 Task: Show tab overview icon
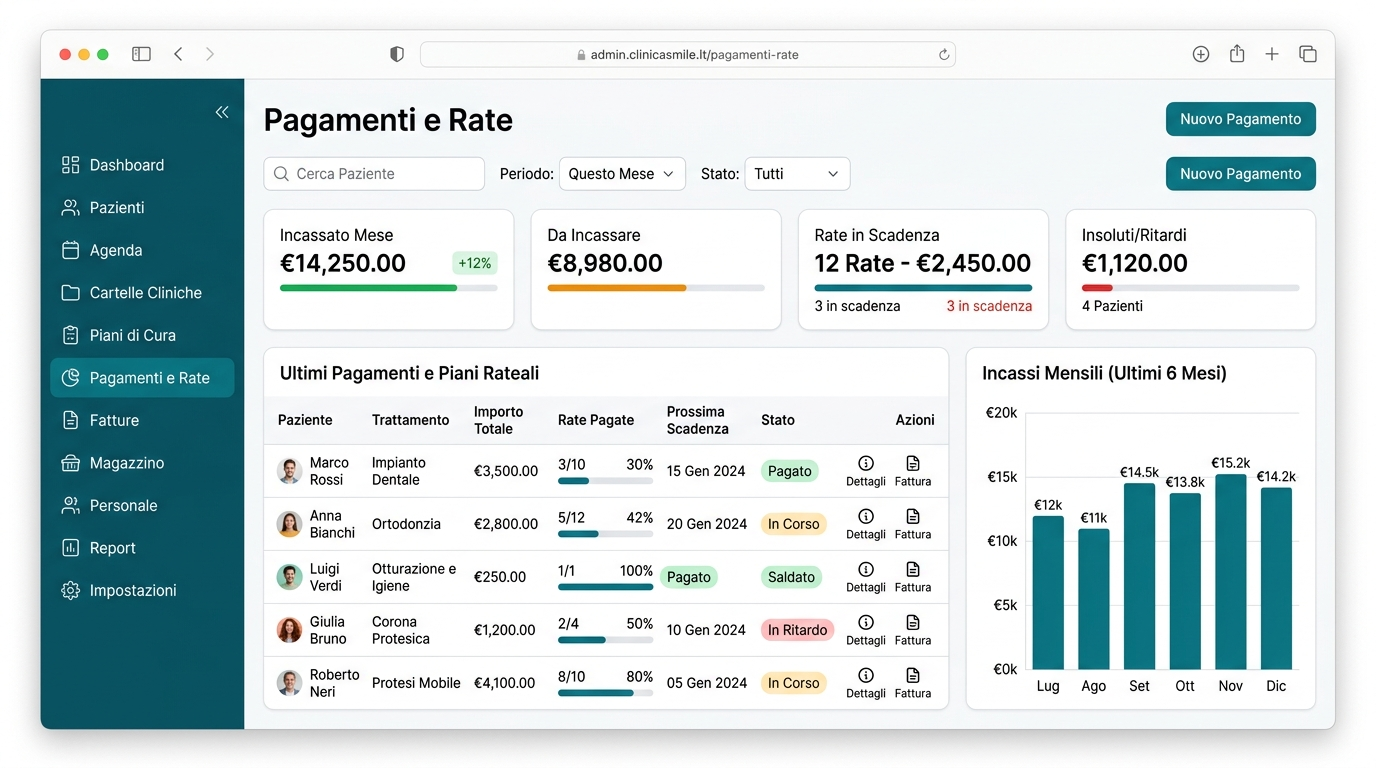[x=1307, y=54]
